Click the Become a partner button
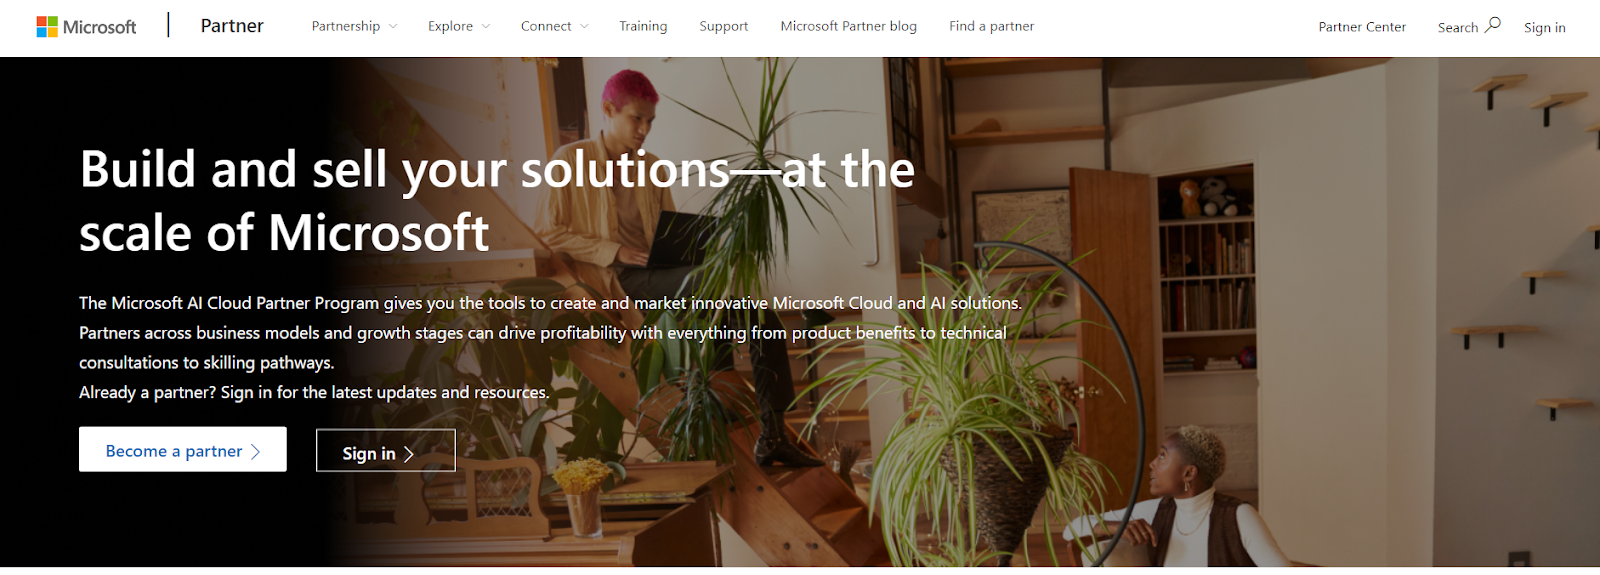The image size is (1600, 575). coord(183,450)
